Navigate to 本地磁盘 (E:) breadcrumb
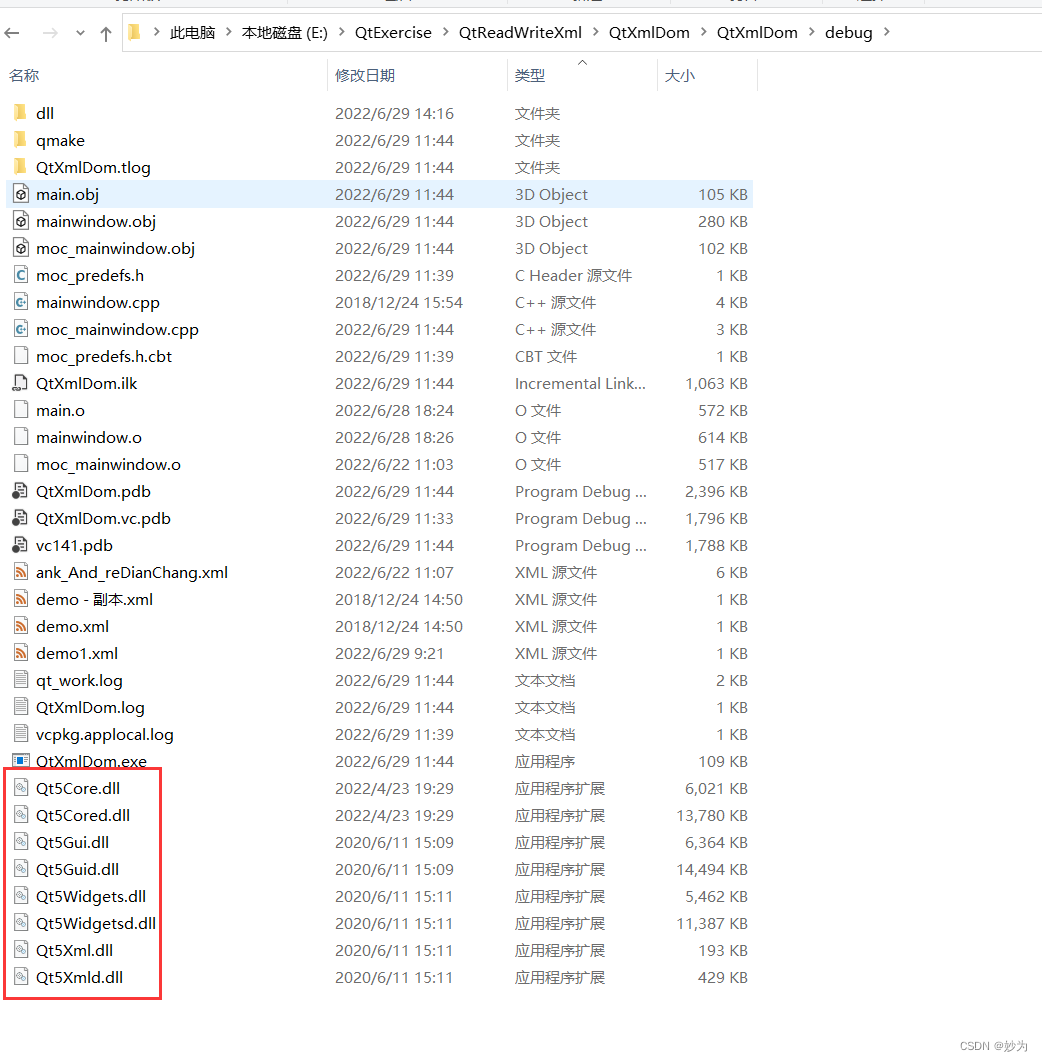1042x1061 pixels. click(285, 32)
